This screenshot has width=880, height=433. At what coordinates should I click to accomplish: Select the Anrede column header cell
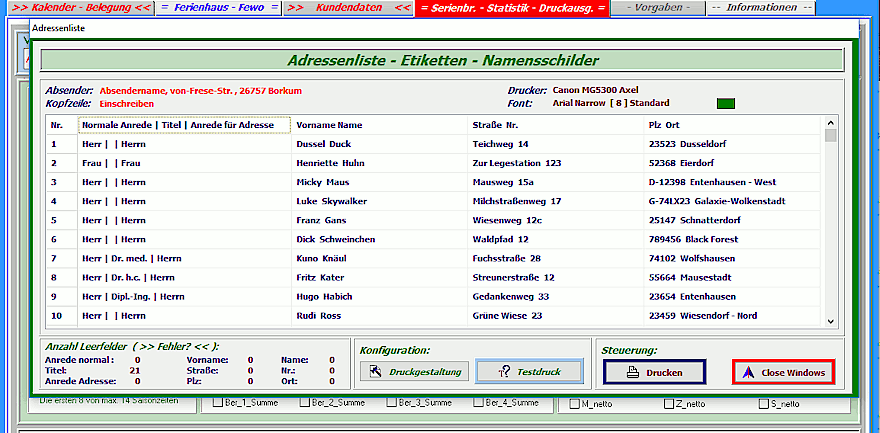tap(185, 125)
